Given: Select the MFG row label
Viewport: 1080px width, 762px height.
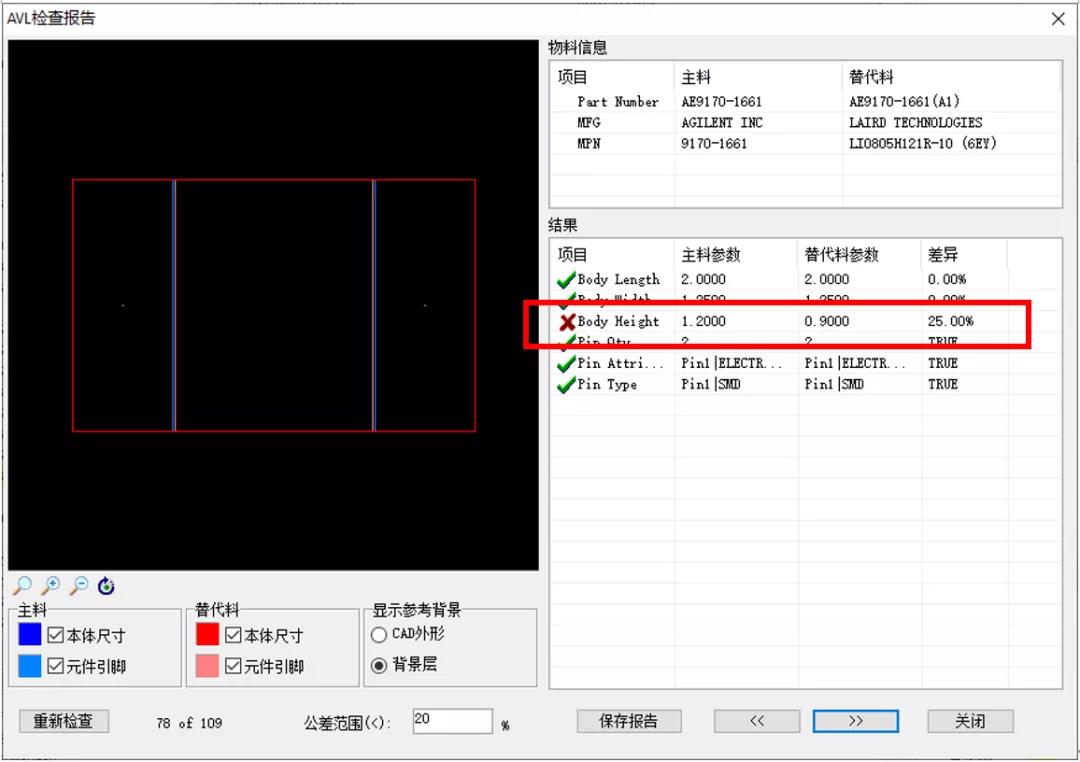Looking at the screenshot, I should pyautogui.click(x=589, y=123).
